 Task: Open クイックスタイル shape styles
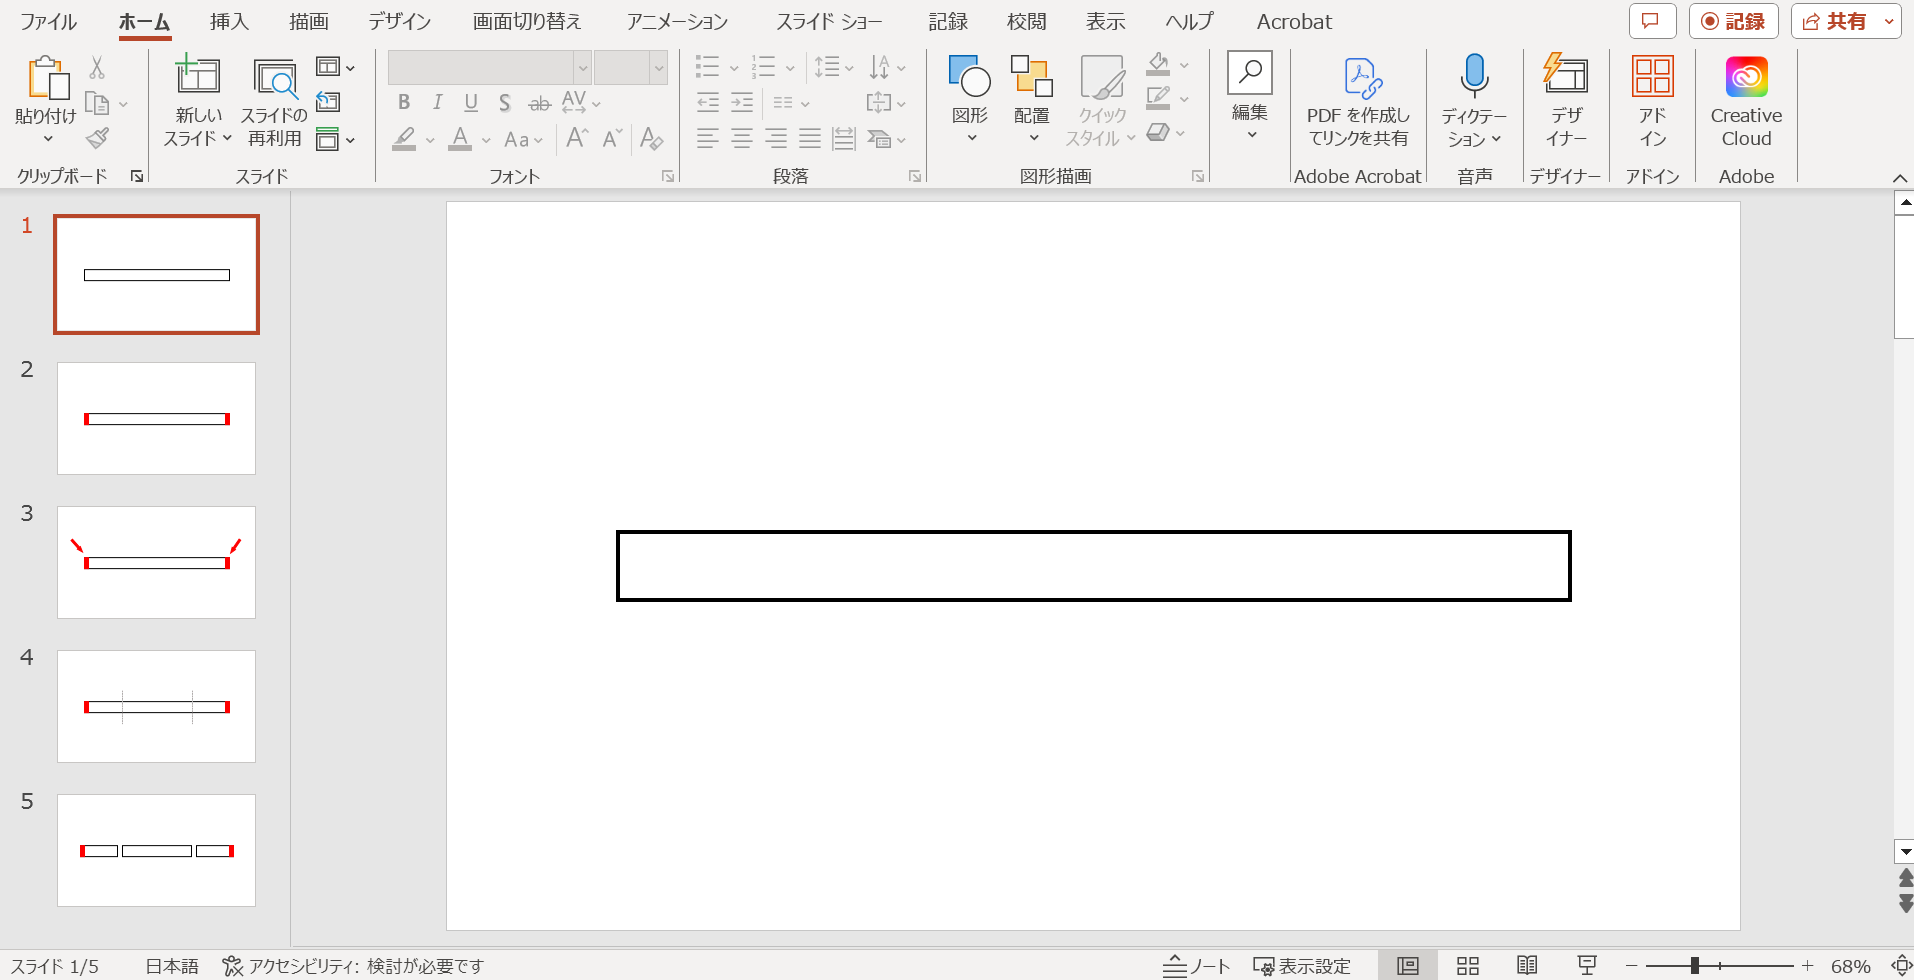pos(1099,98)
